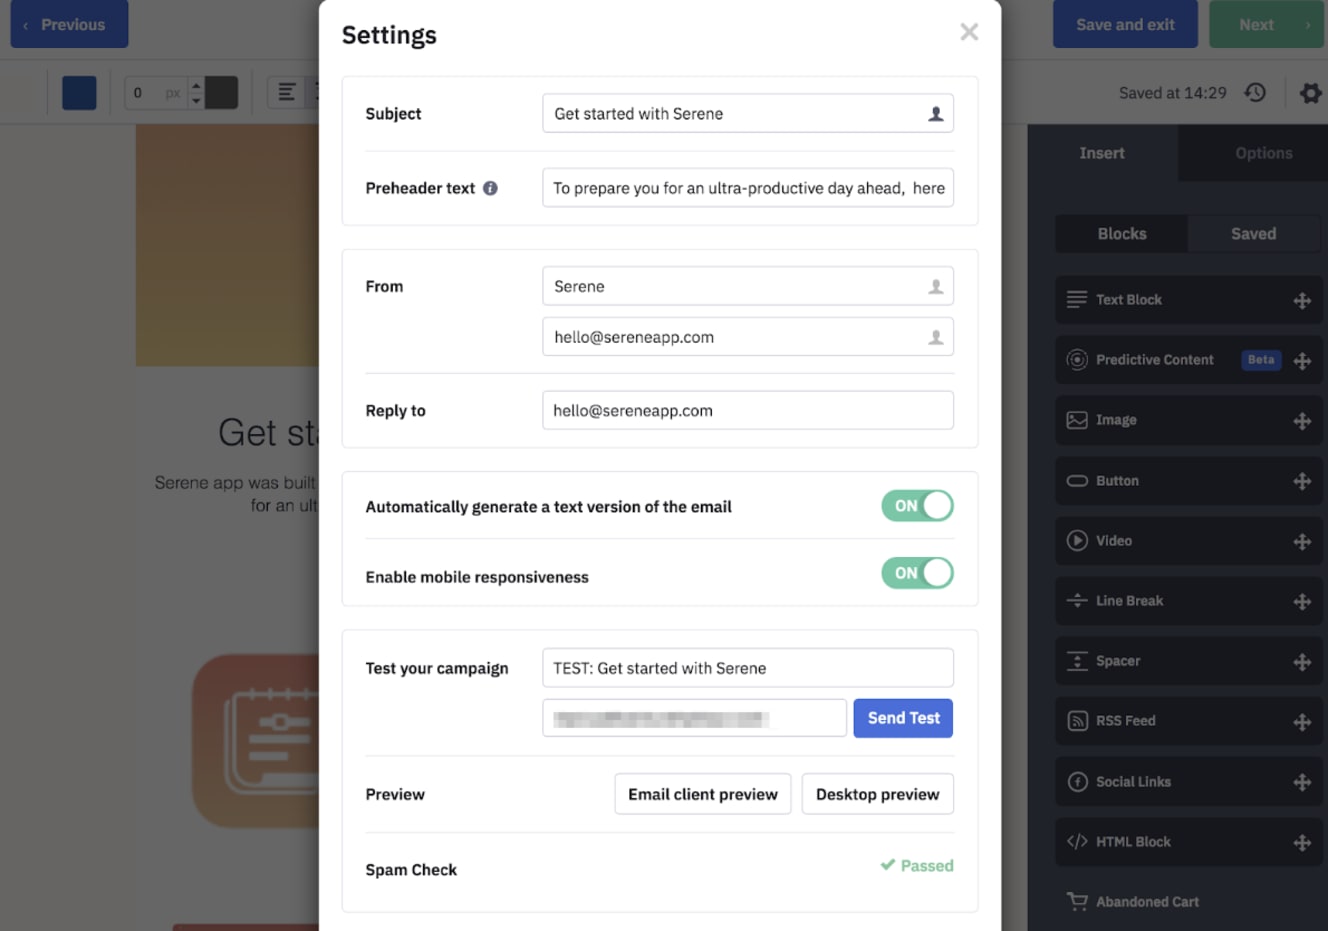The width and height of the screenshot is (1328, 931).
Task: Click the RSS Feed move icon
Action: click(1301, 722)
